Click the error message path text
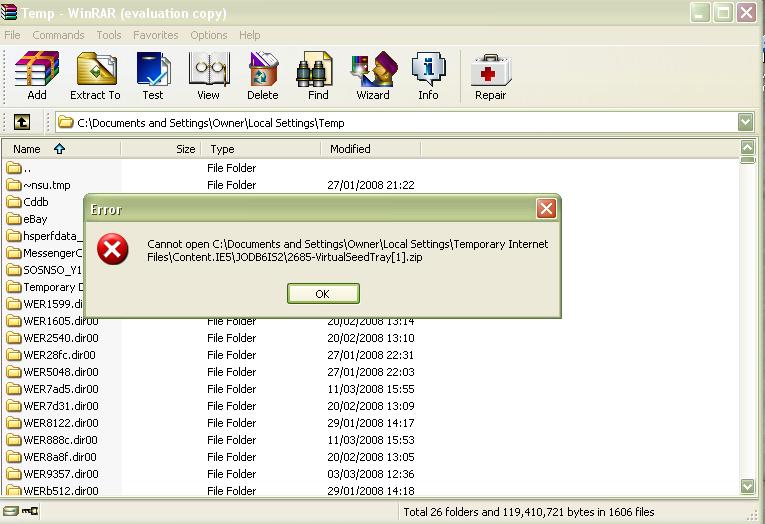The image size is (765, 524). (x=347, y=250)
